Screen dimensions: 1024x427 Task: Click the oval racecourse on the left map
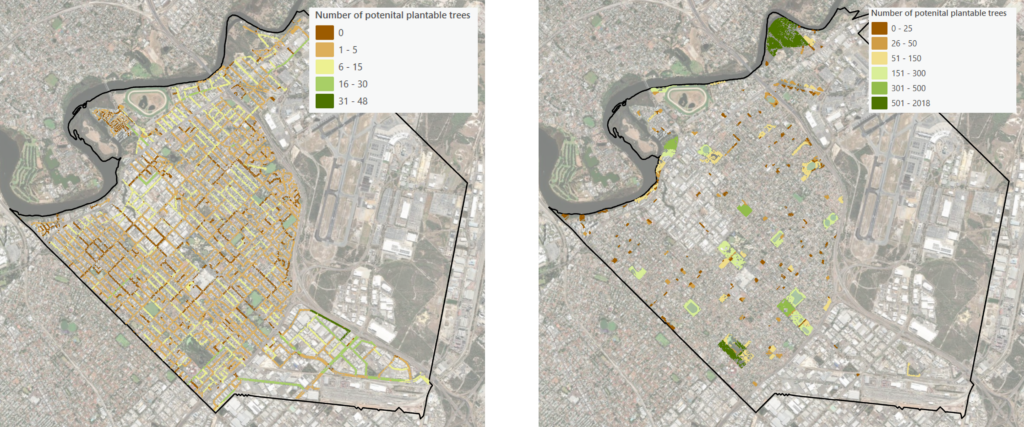(148, 101)
